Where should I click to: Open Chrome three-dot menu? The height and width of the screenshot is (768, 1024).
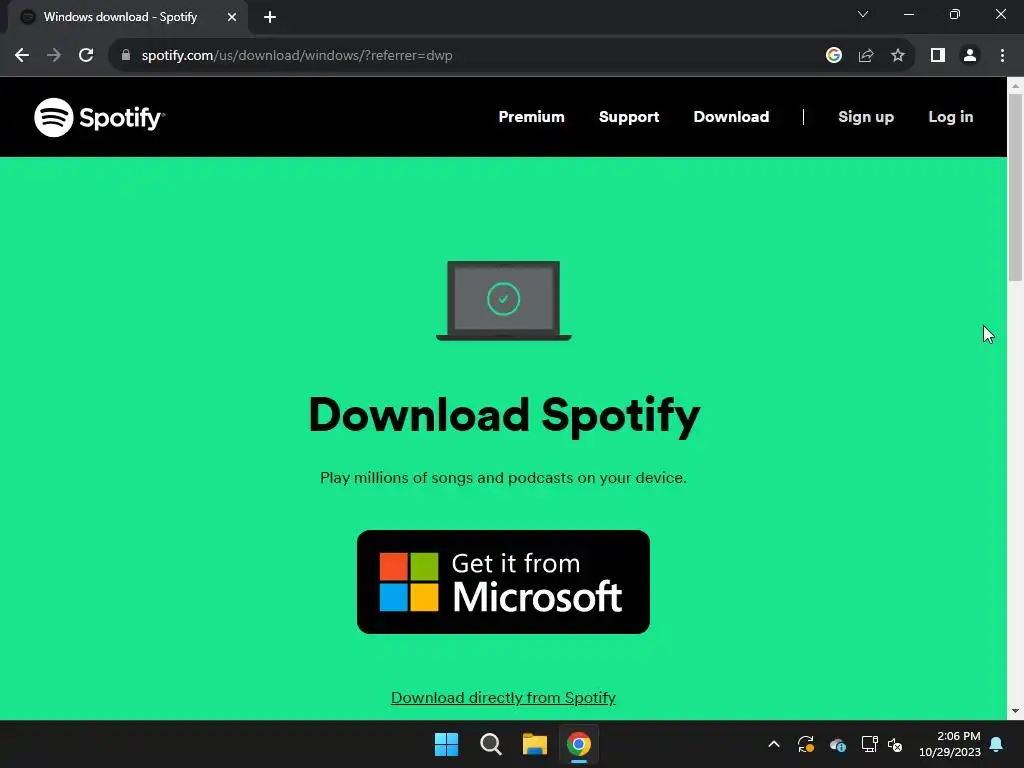tap(1002, 56)
